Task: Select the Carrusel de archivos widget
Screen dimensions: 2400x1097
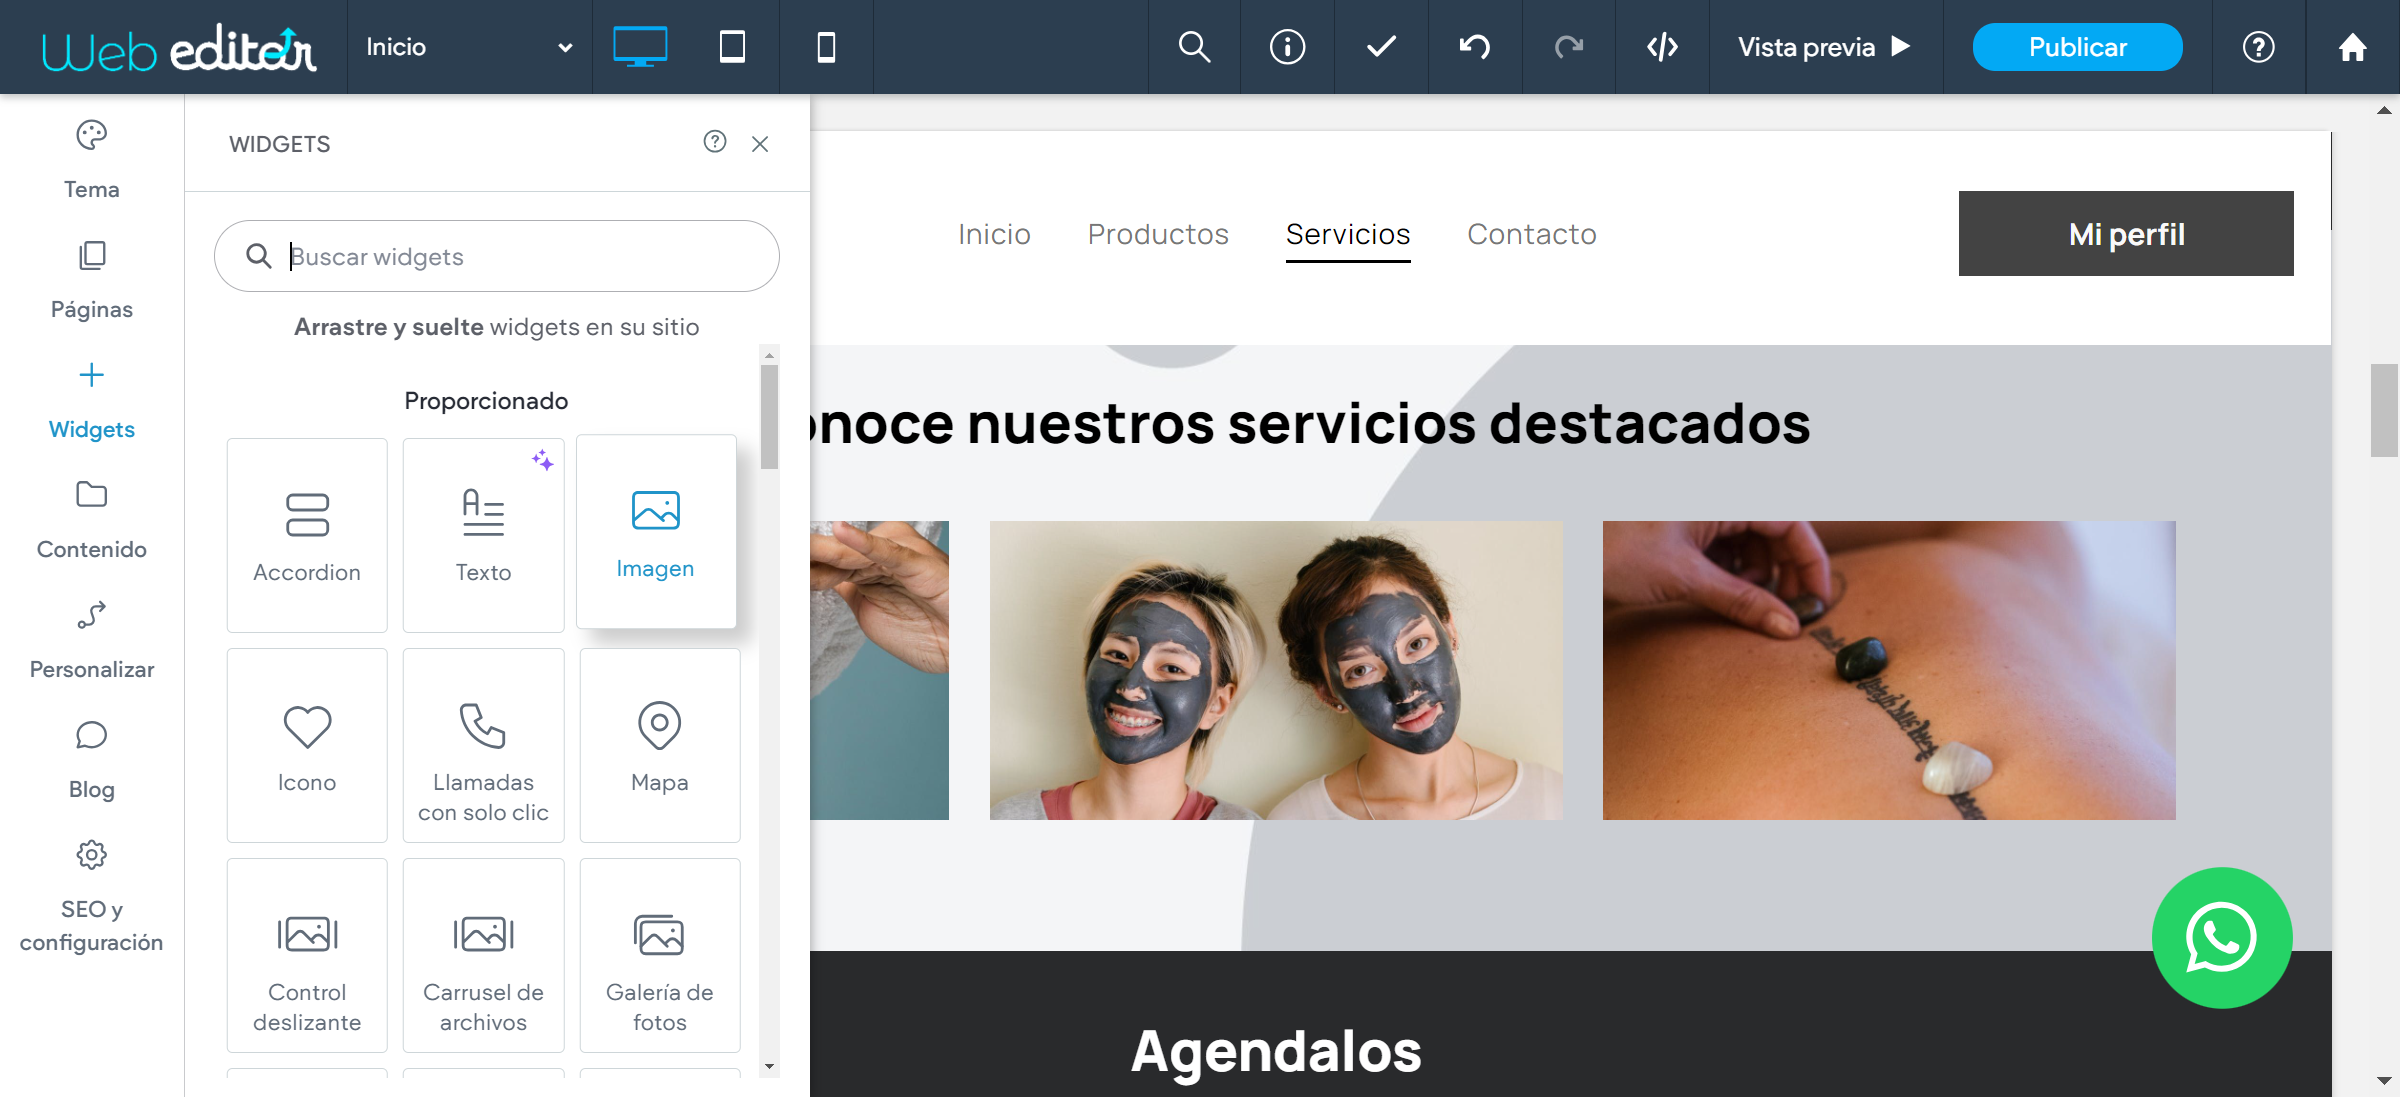Action: coord(483,955)
